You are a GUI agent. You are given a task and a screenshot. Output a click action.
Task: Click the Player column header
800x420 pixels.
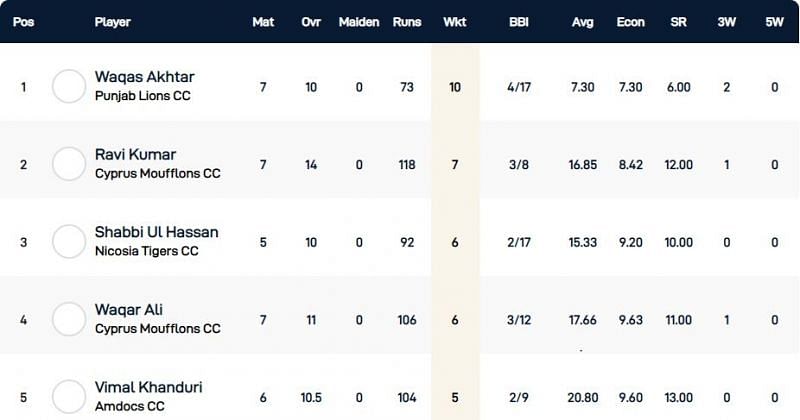(112, 22)
